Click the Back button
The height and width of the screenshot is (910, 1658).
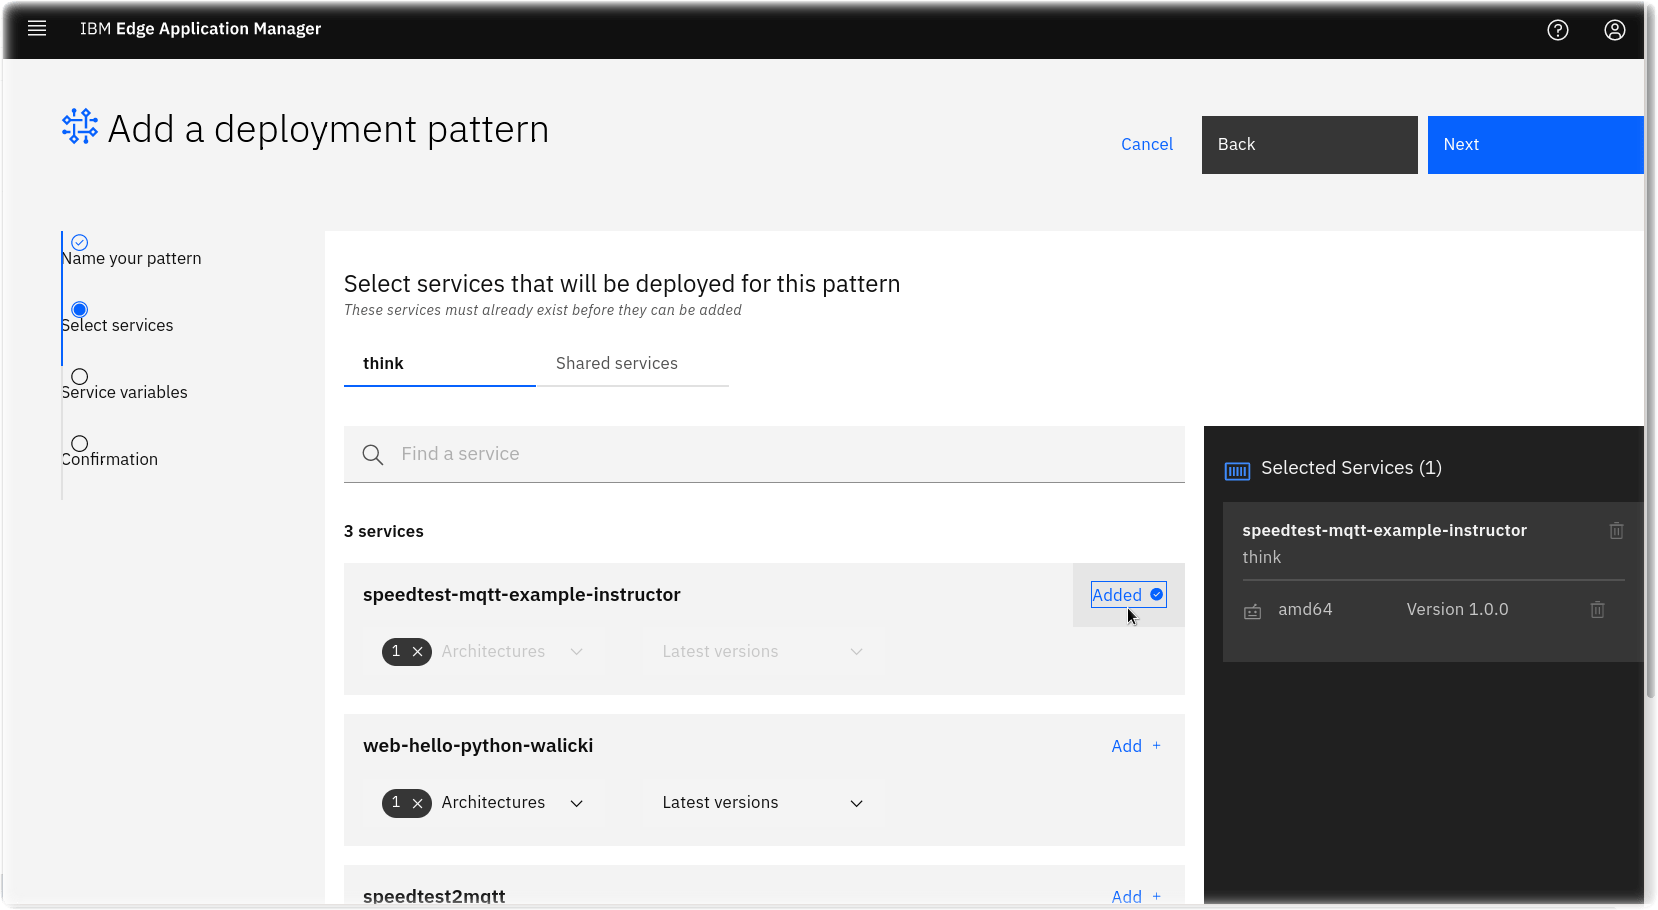1310,145
